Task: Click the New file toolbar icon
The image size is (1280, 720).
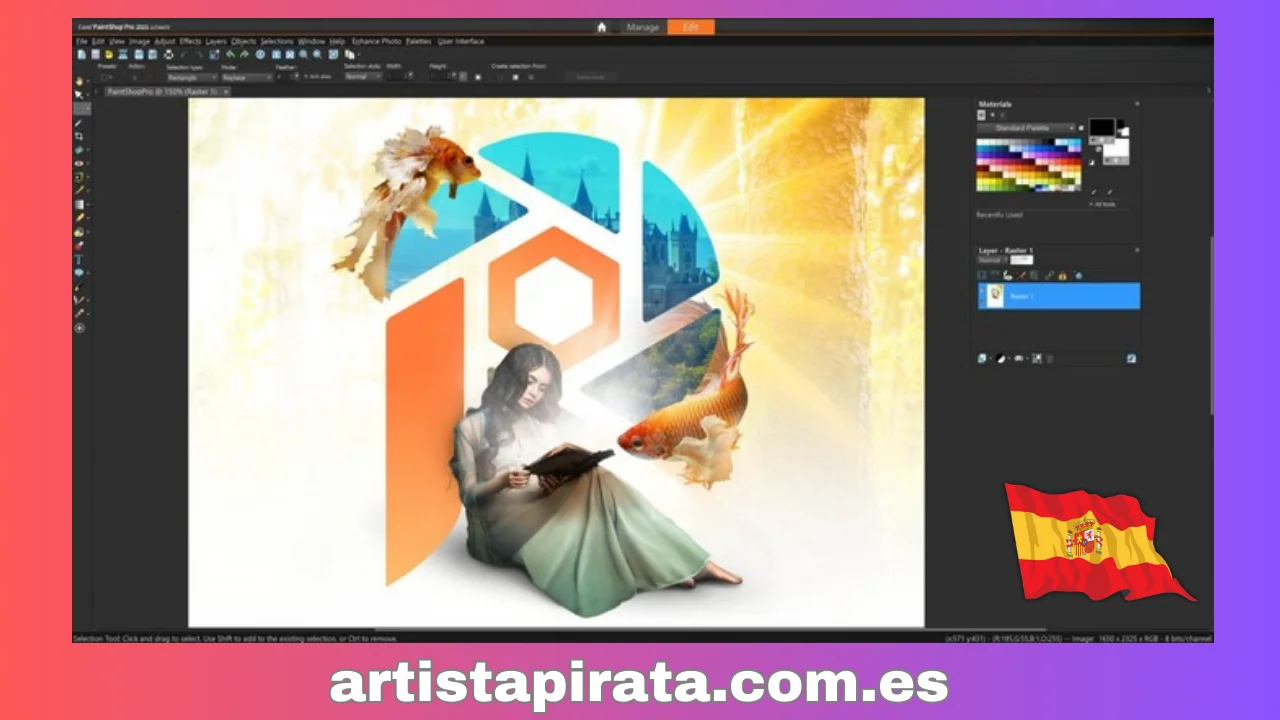Action: click(x=81, y=55)
